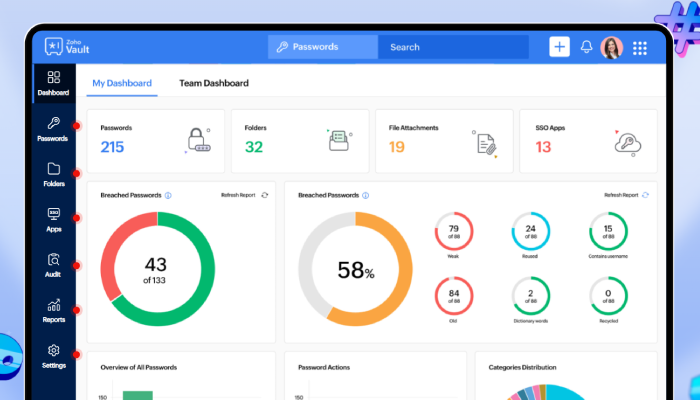Click the padlock icon in Passwords card
The height and width of the screenshot is (400, 700).
pos(198,140)
